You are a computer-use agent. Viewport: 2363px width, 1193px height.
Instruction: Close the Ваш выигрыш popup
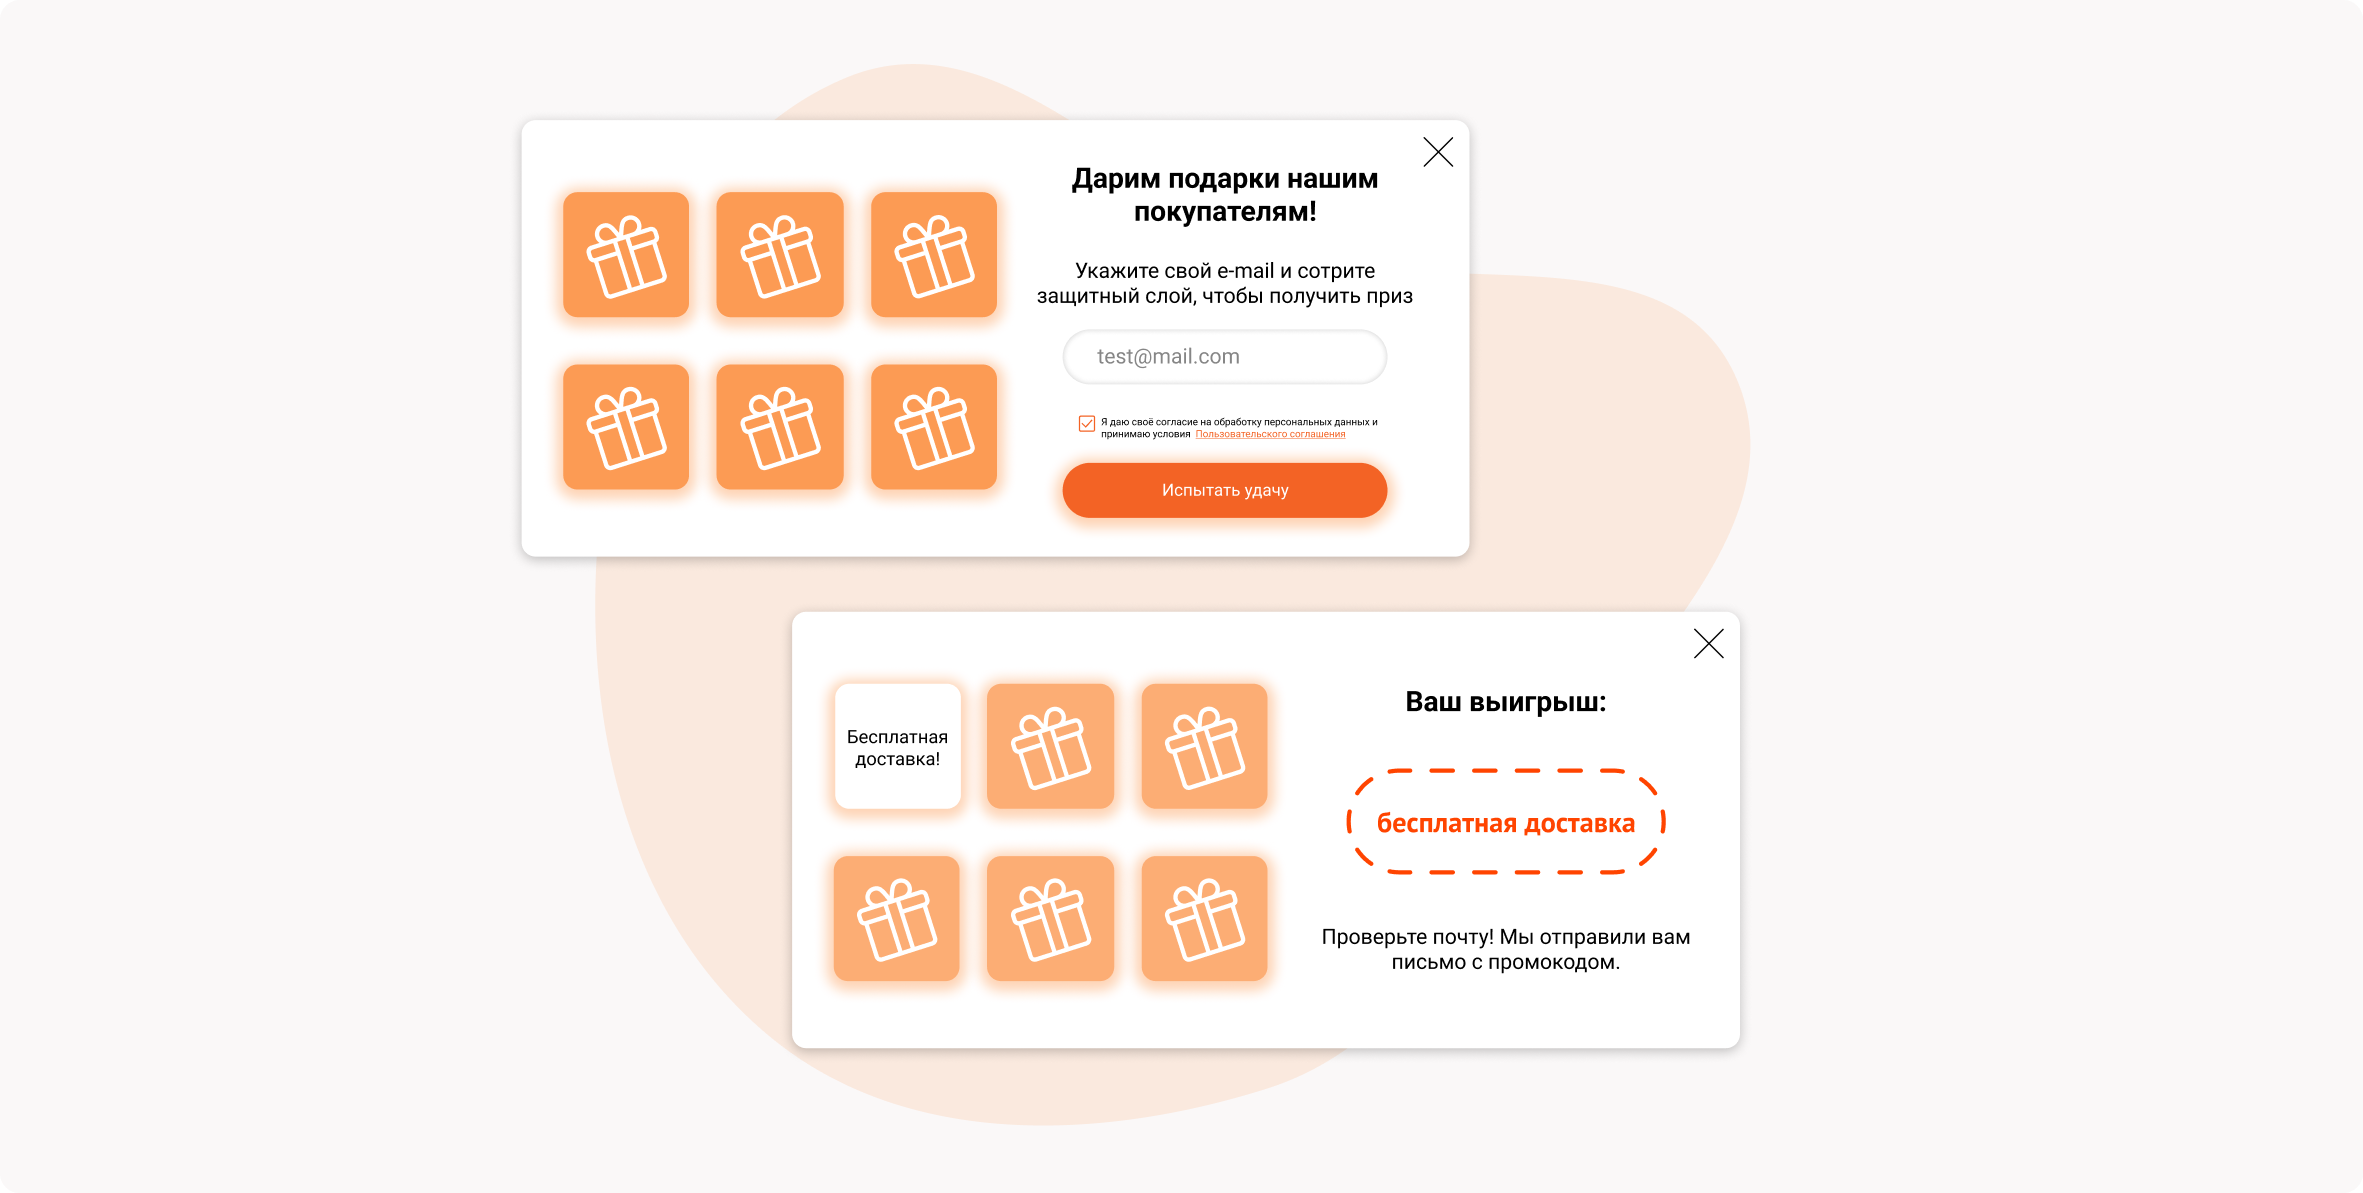pos(1709,643)
